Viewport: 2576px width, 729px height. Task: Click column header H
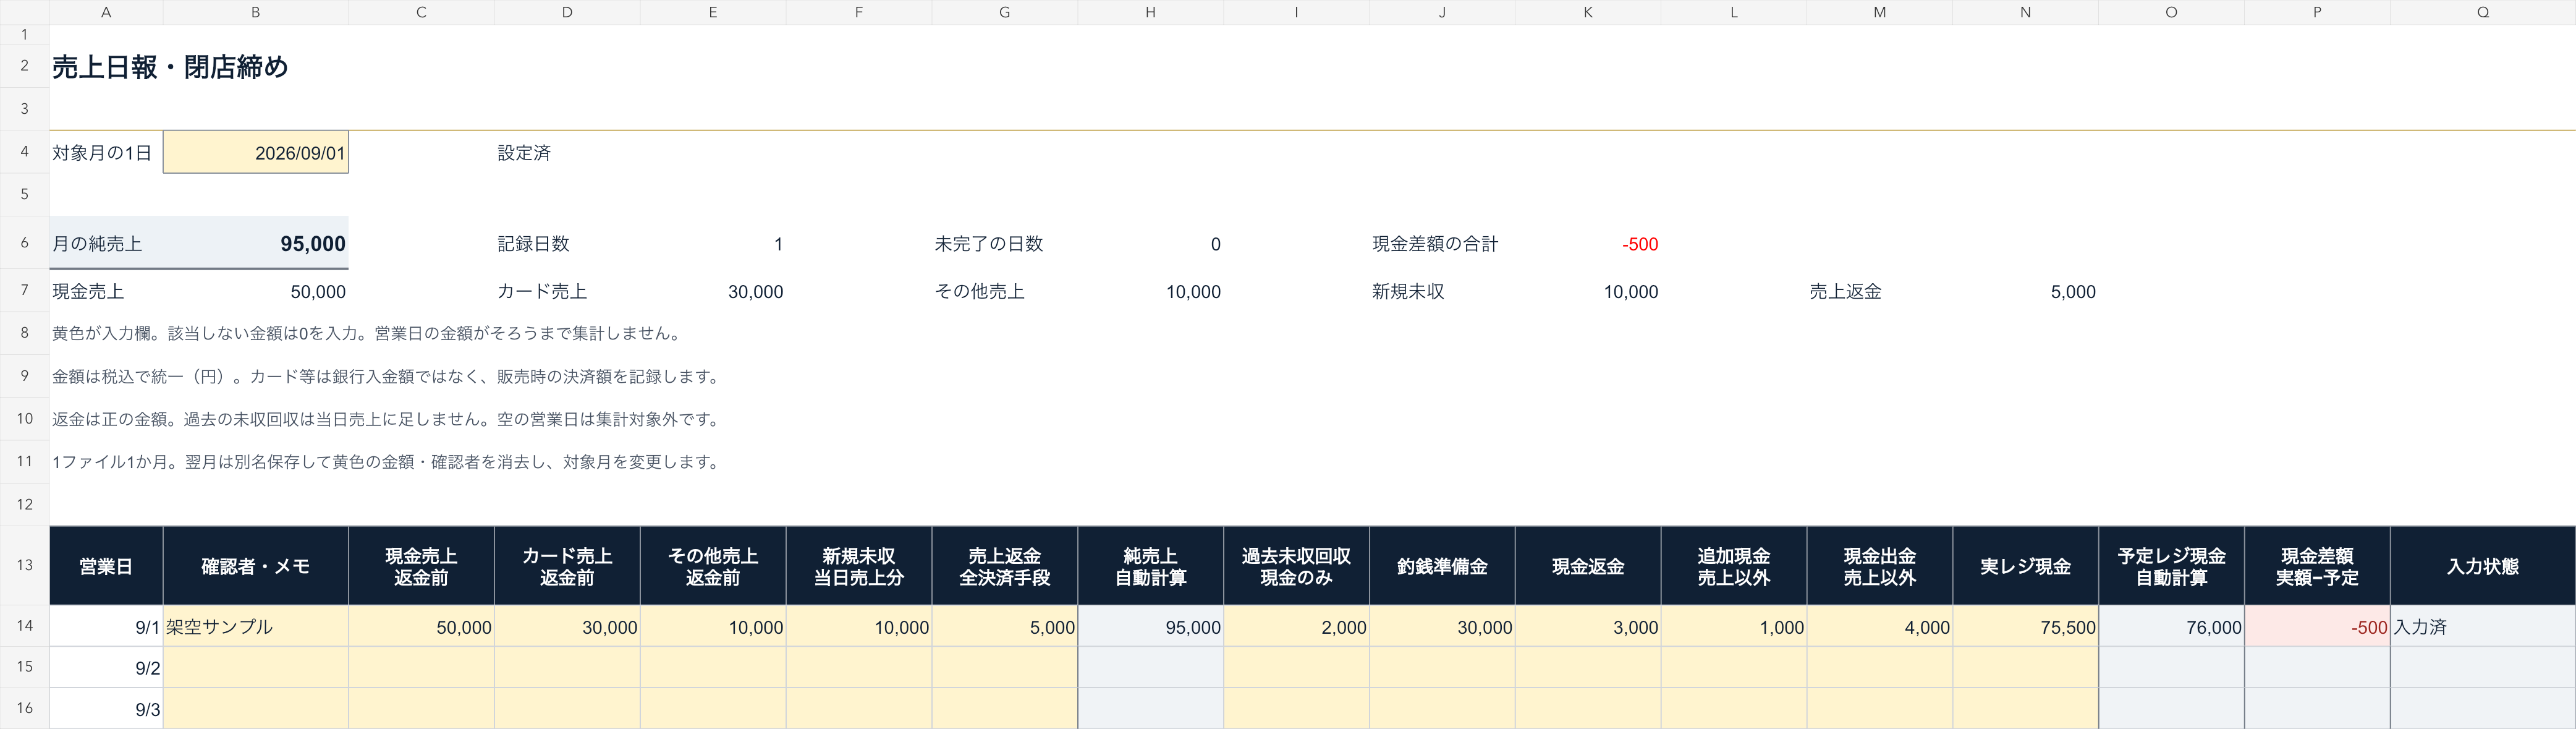[1151, 12]
